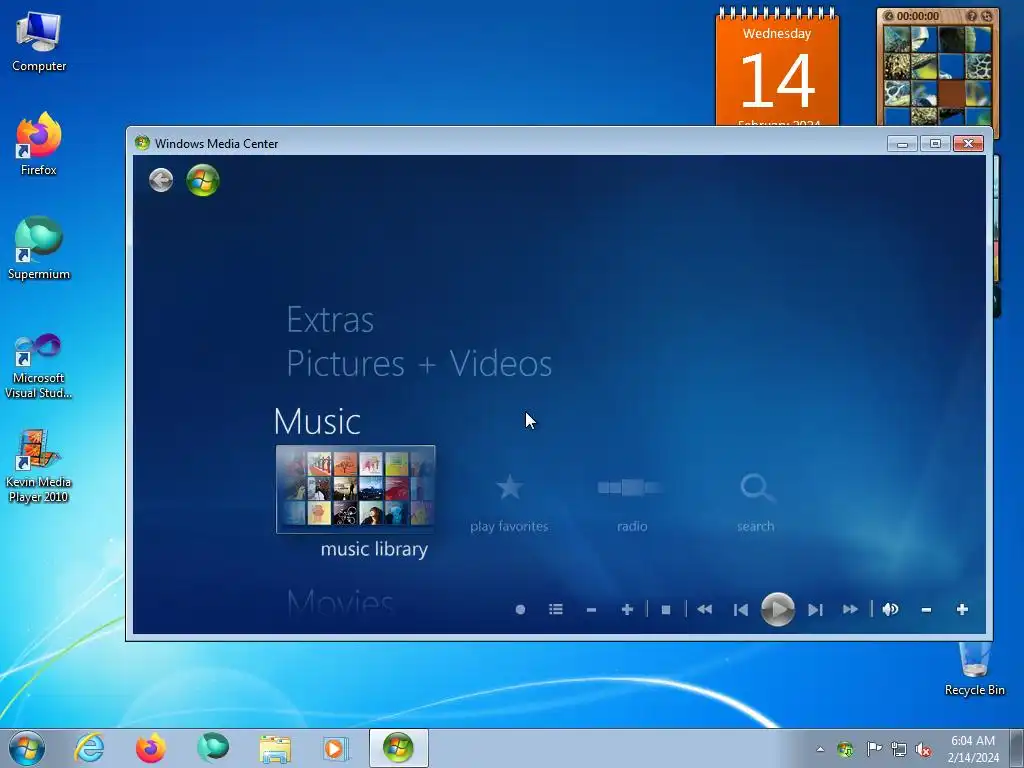Click the Media Center taskbar button
Image resolution: width=1024 pixels, height=768 pixels.
pyautogui.click(x=398, y=748)
